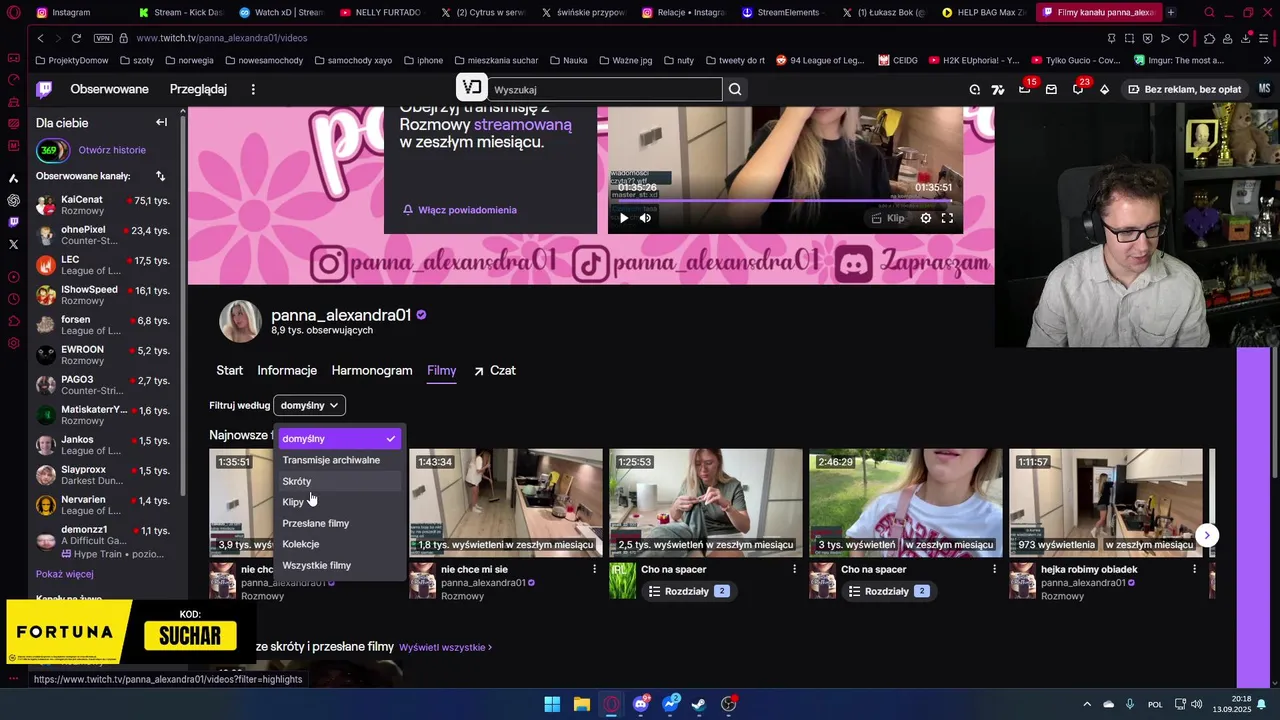Reload the page in the browser

tap(76, 38)
